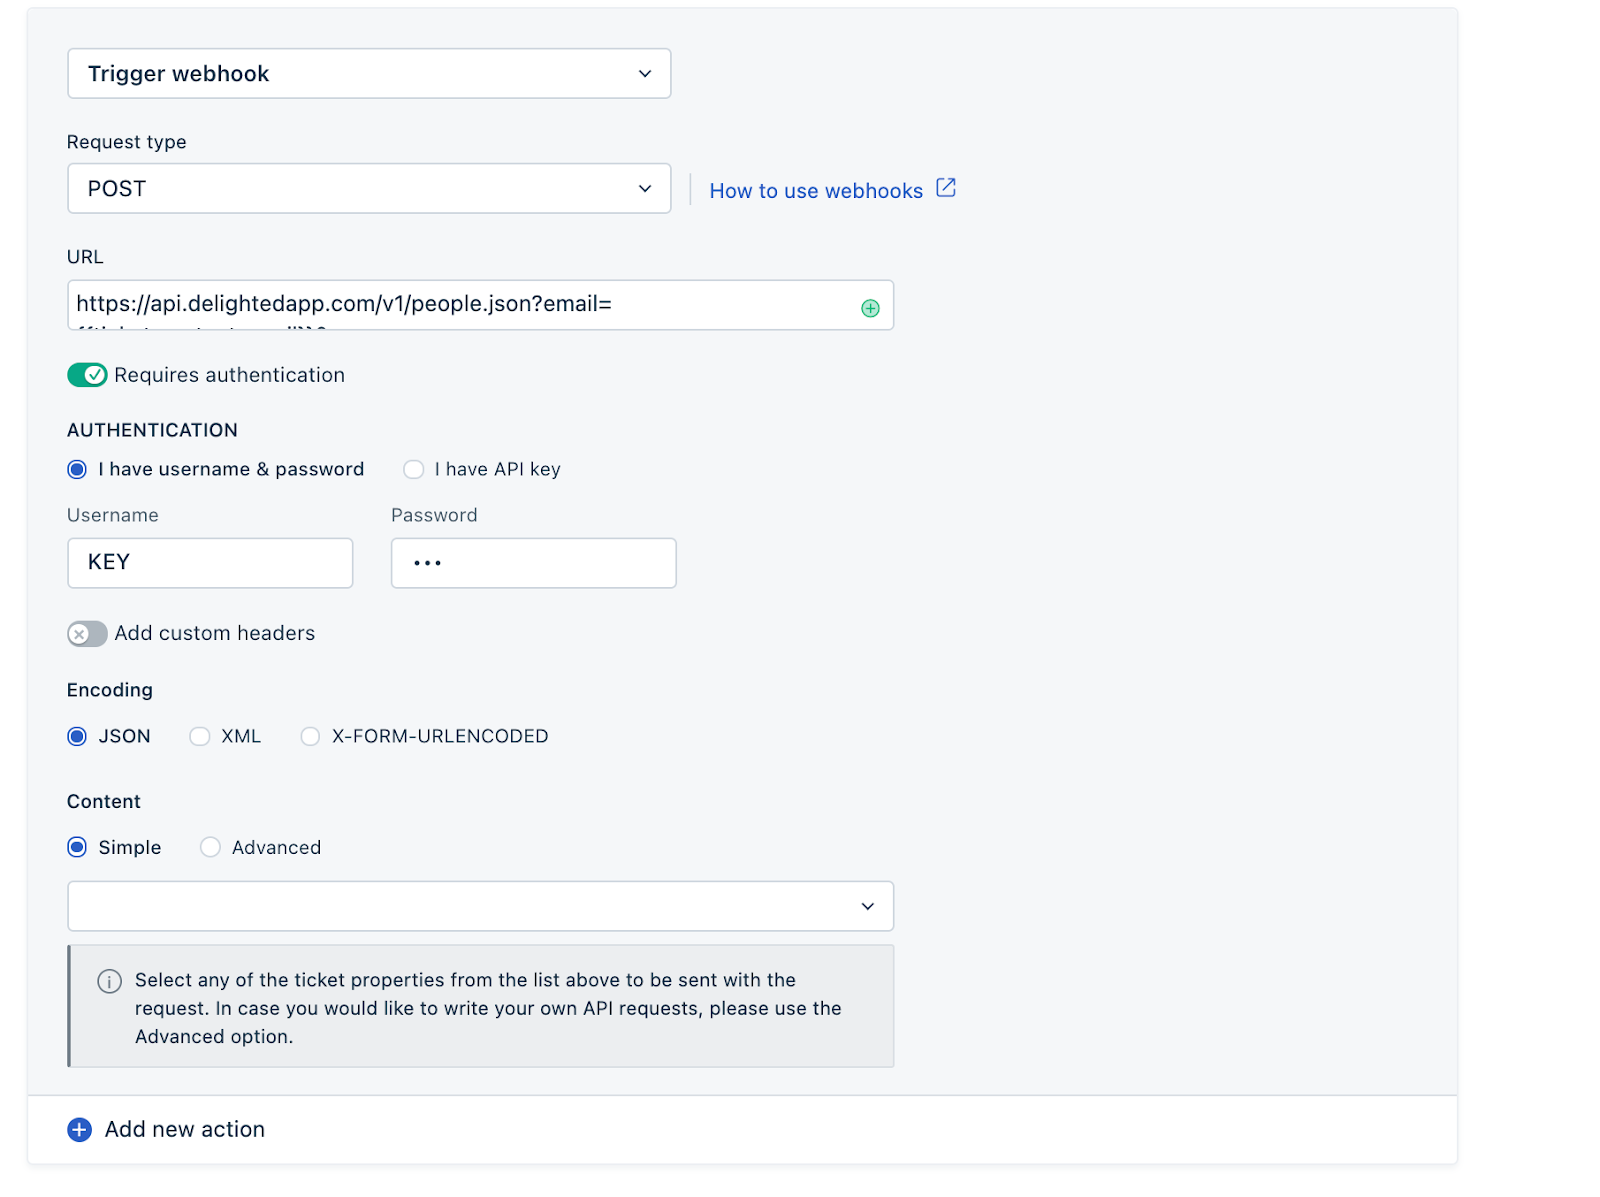Enable the Add custom headers switch

87,634
